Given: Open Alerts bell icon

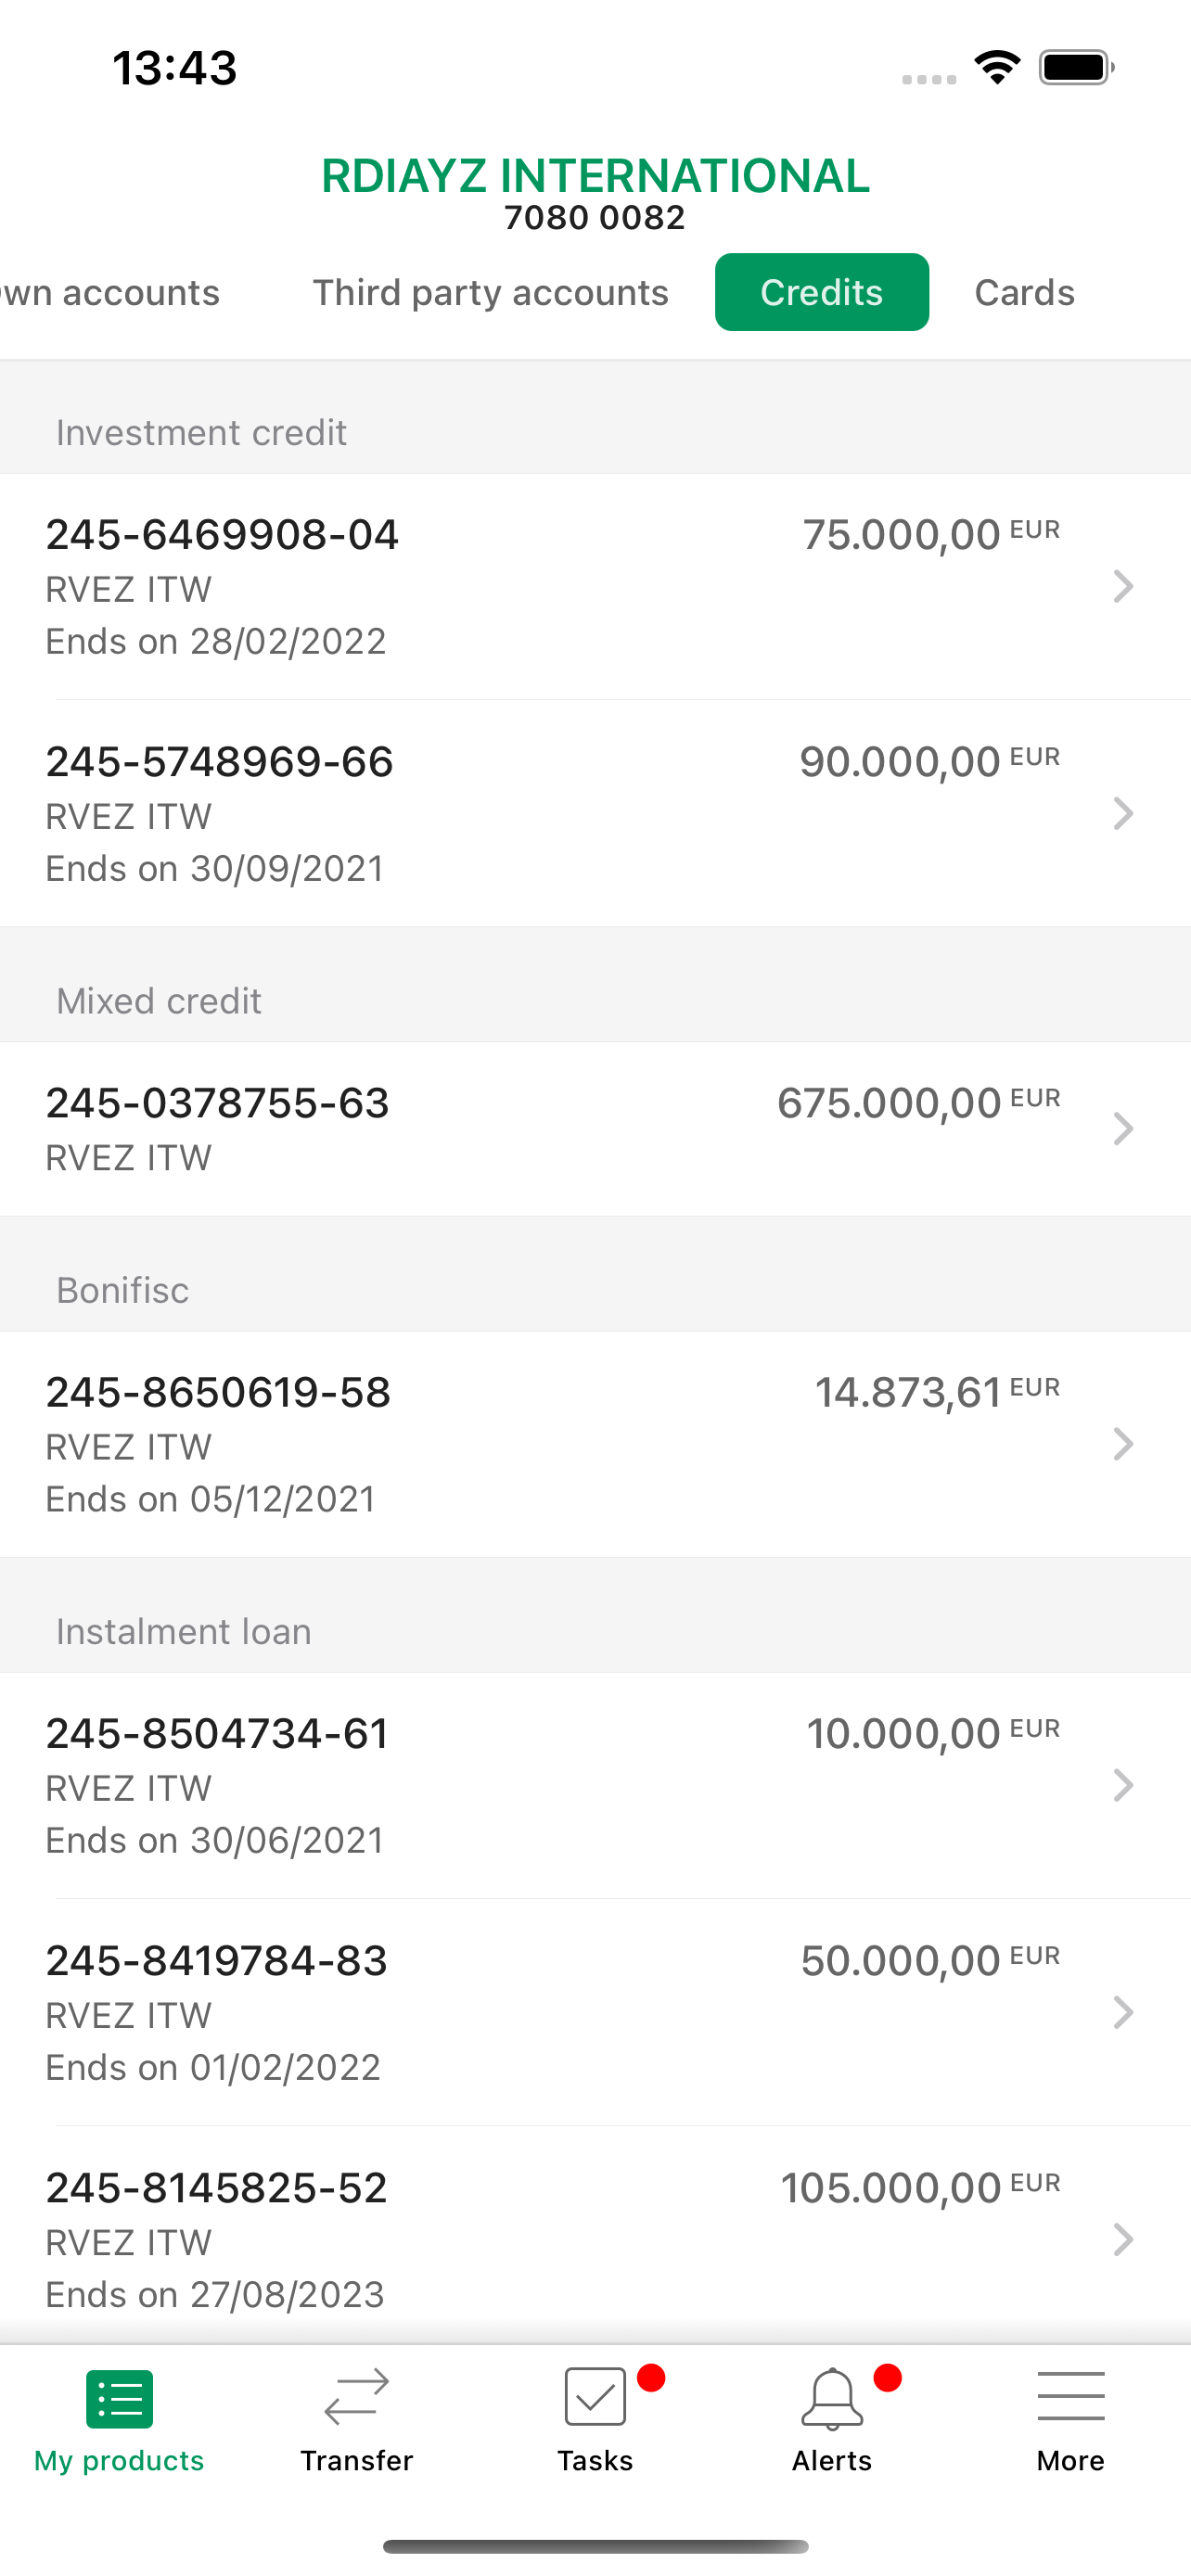Looking at the screenshot, I should click(x=832, y=2397).
